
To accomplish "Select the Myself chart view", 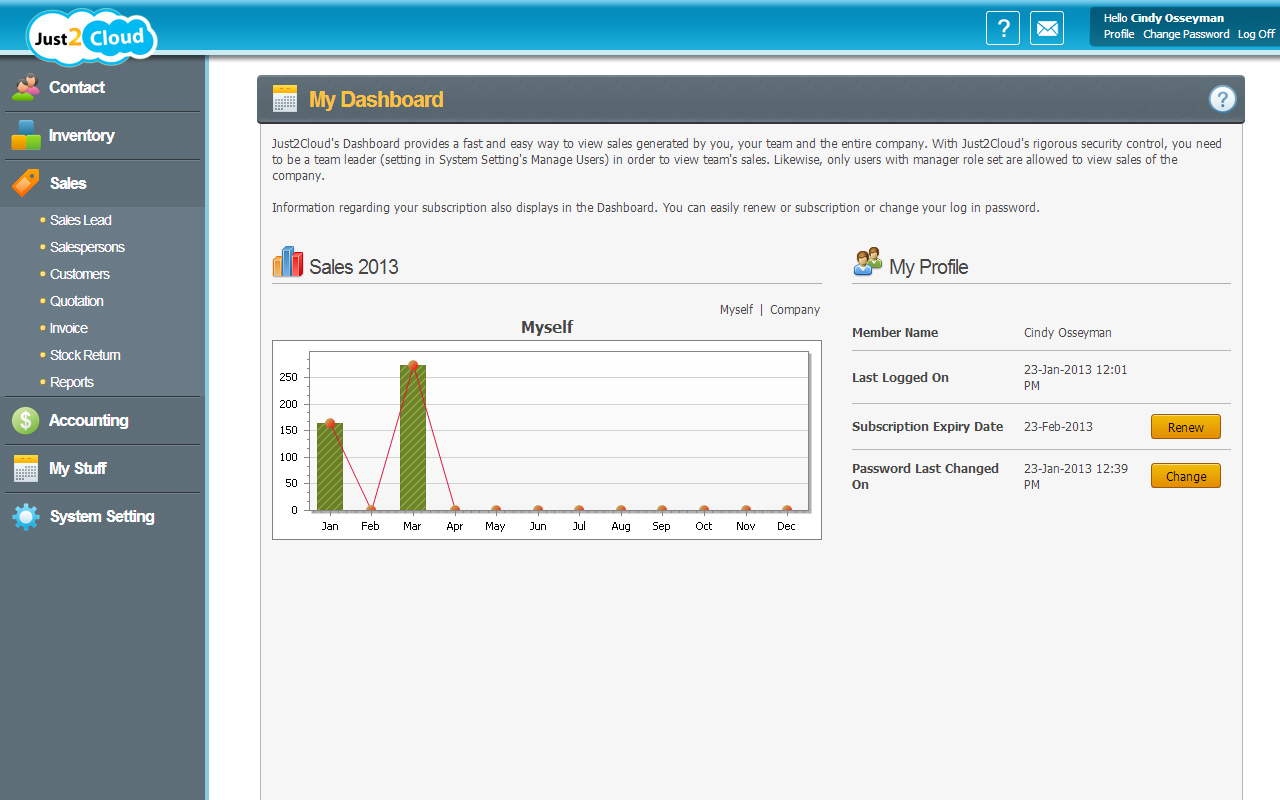I will click(736, 309).
